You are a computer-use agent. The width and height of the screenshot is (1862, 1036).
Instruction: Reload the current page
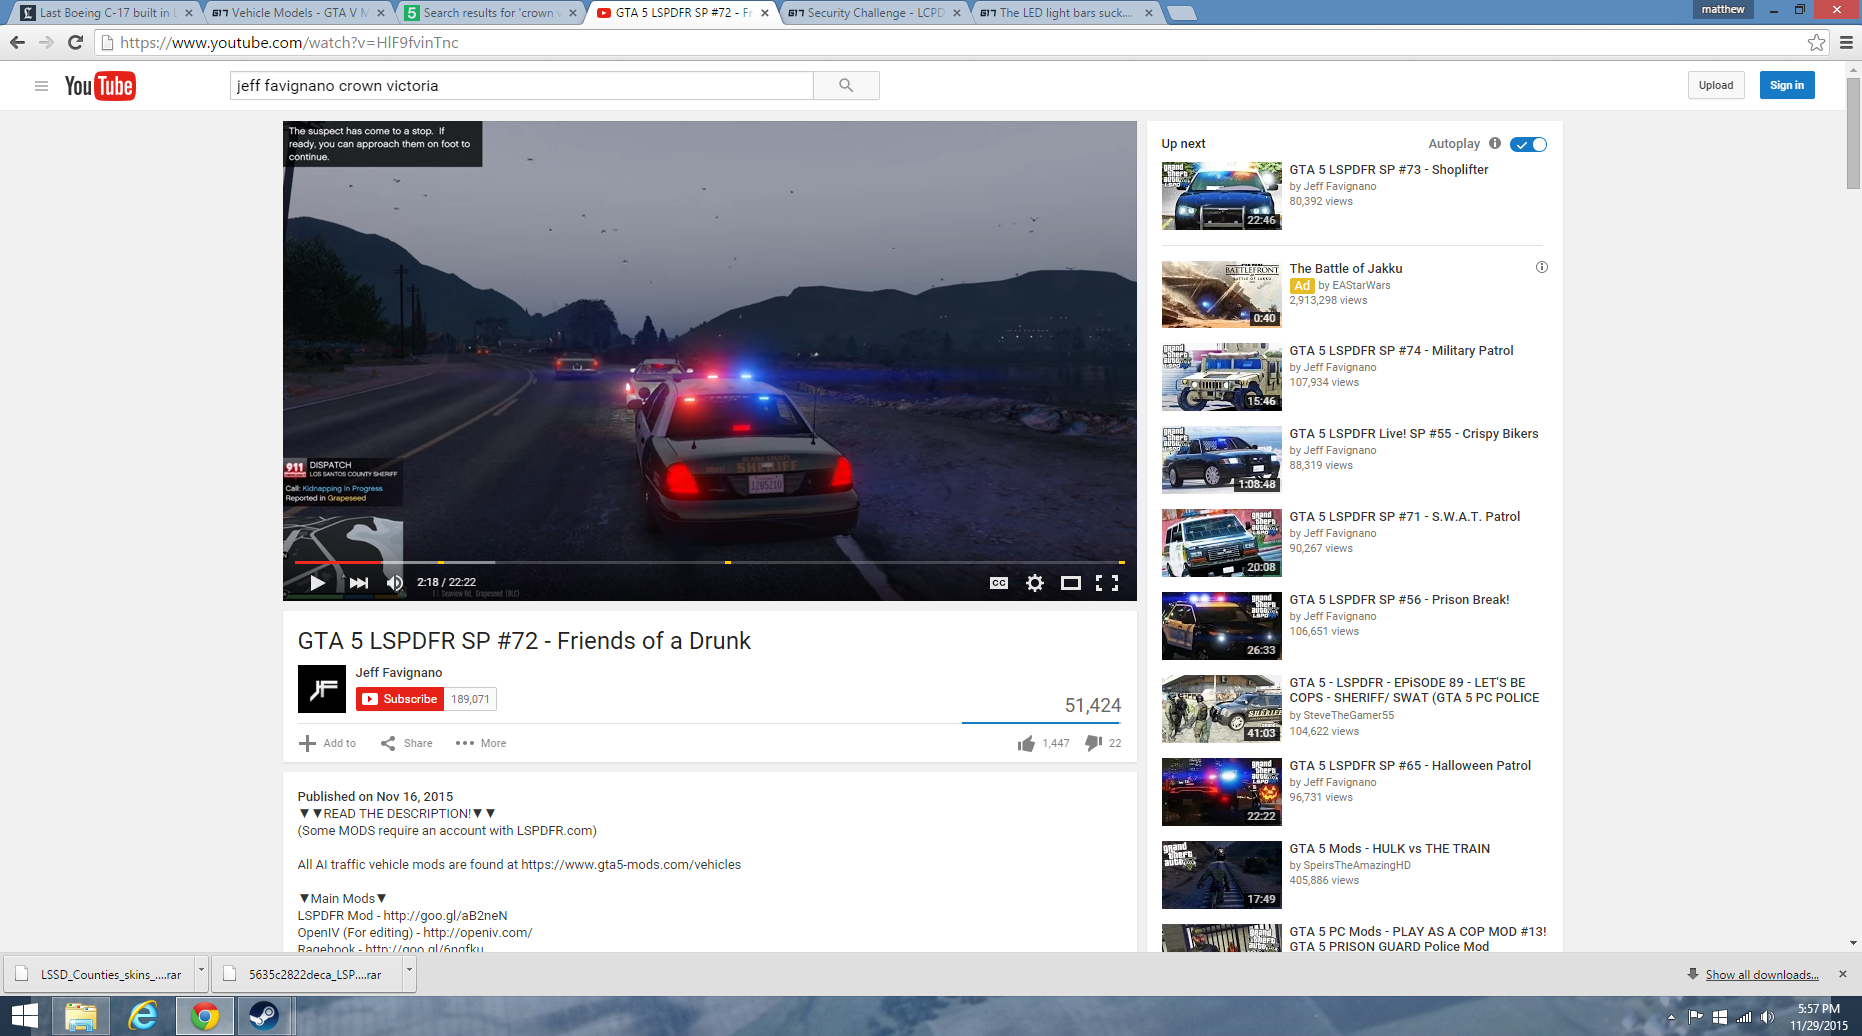click(75, 42)
